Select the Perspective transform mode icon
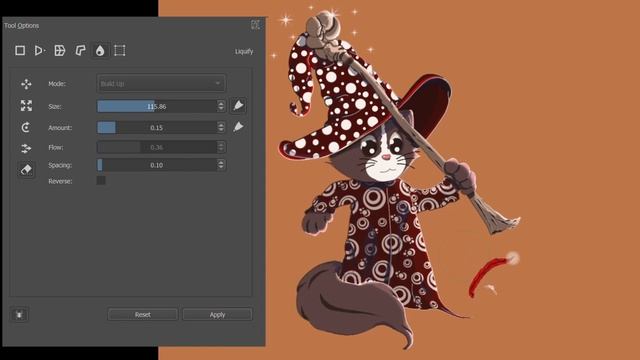Screen dimensions: 640x360 (x=40, y=51)
